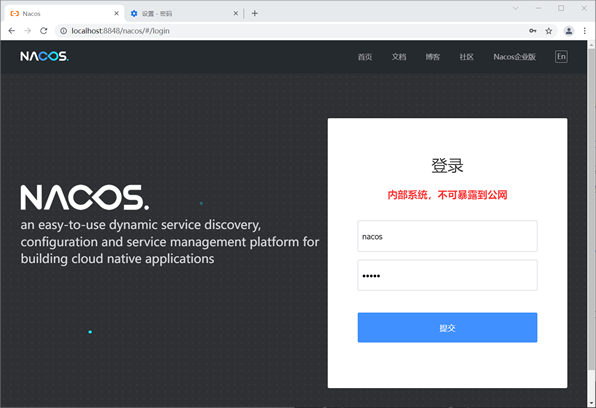Click the 登录 heading text

coord(447,166)
